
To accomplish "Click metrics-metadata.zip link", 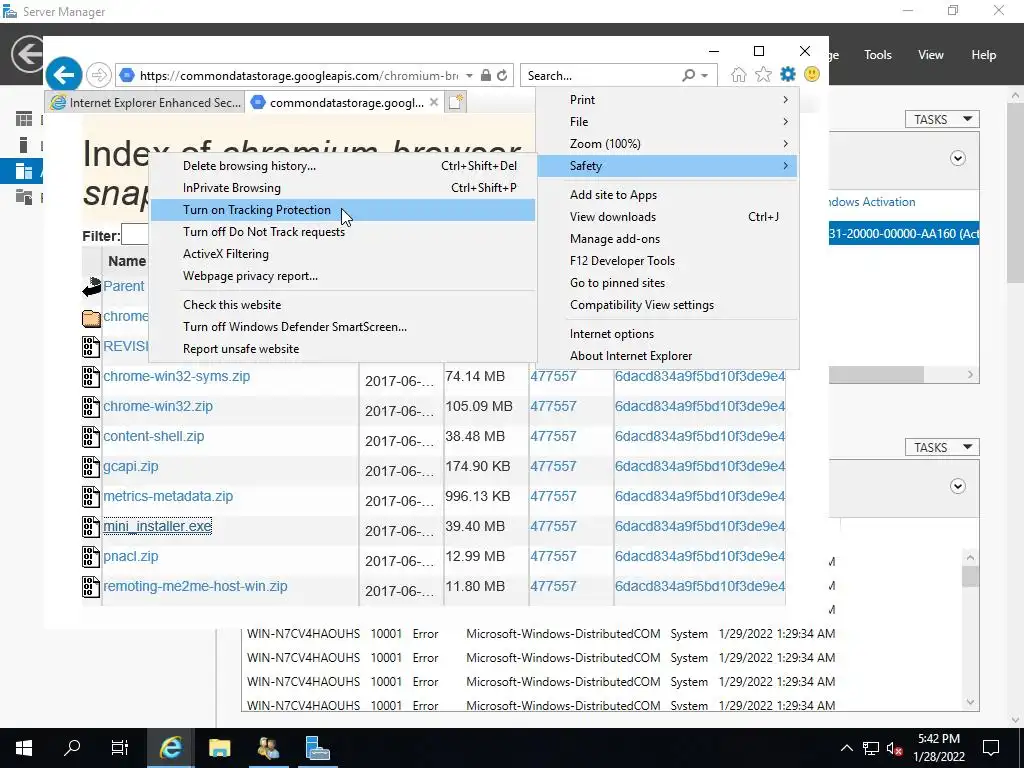I will [x=168, y=496].
